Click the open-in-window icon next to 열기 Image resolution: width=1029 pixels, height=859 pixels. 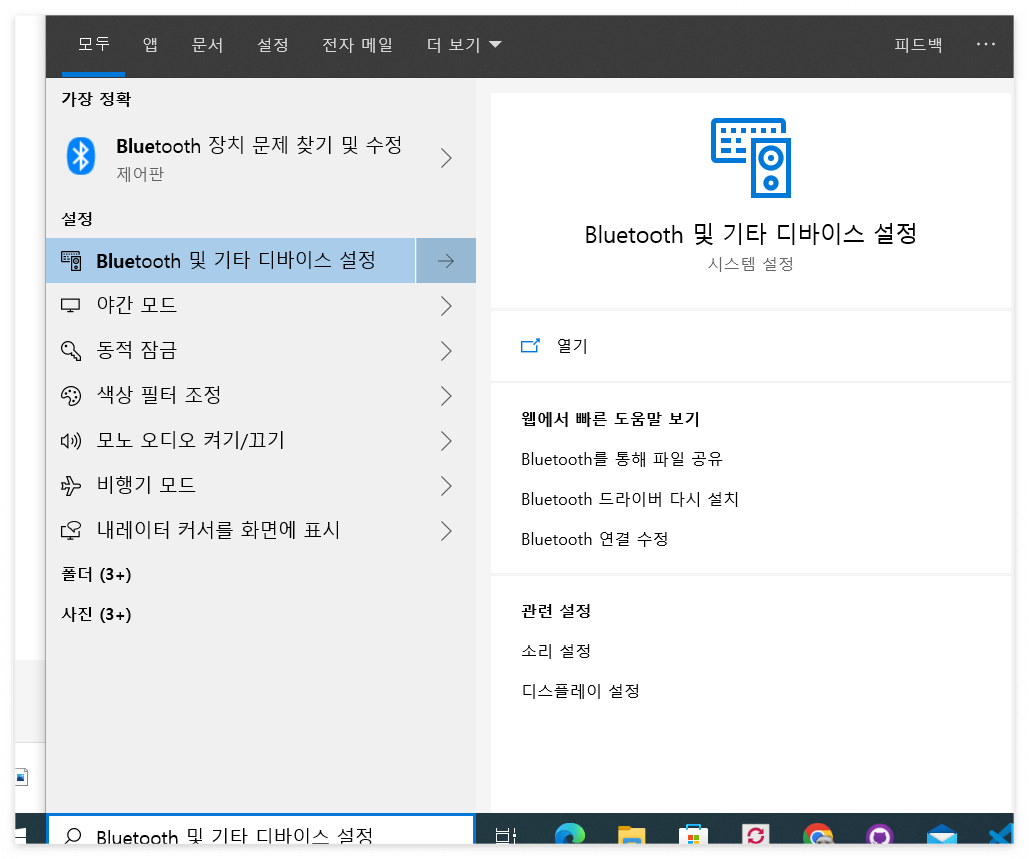coord(530,346)
